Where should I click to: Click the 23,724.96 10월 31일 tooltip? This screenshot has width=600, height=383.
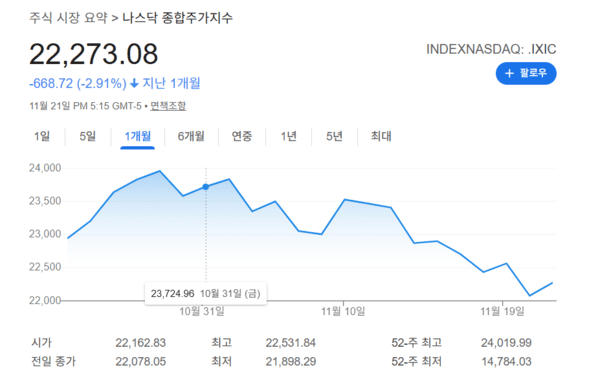205,294
